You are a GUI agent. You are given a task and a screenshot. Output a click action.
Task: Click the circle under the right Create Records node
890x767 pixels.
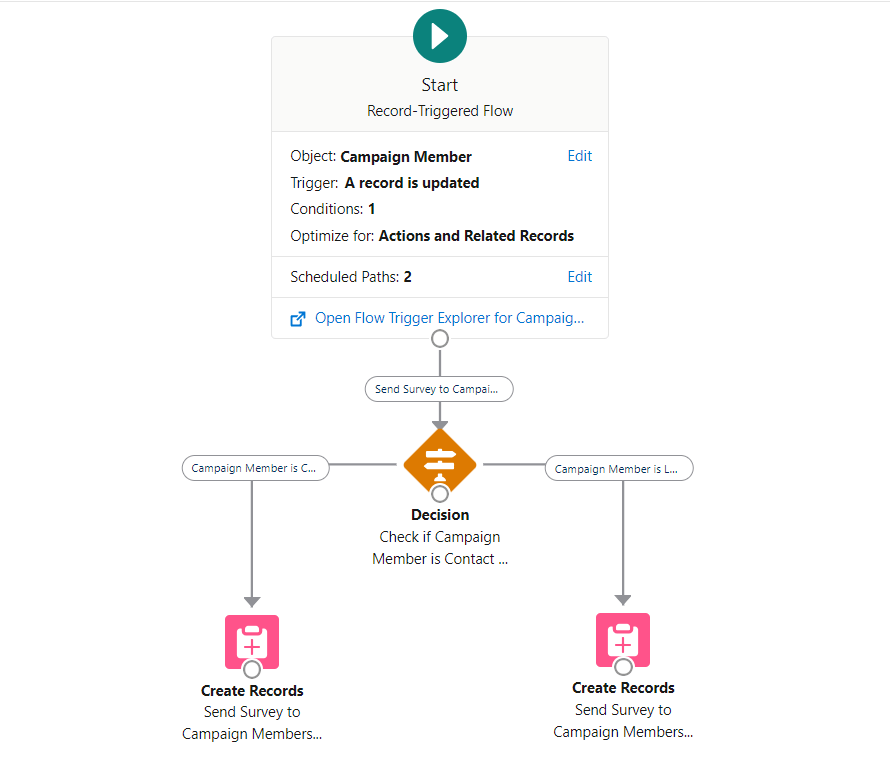[x=622, y=666]
